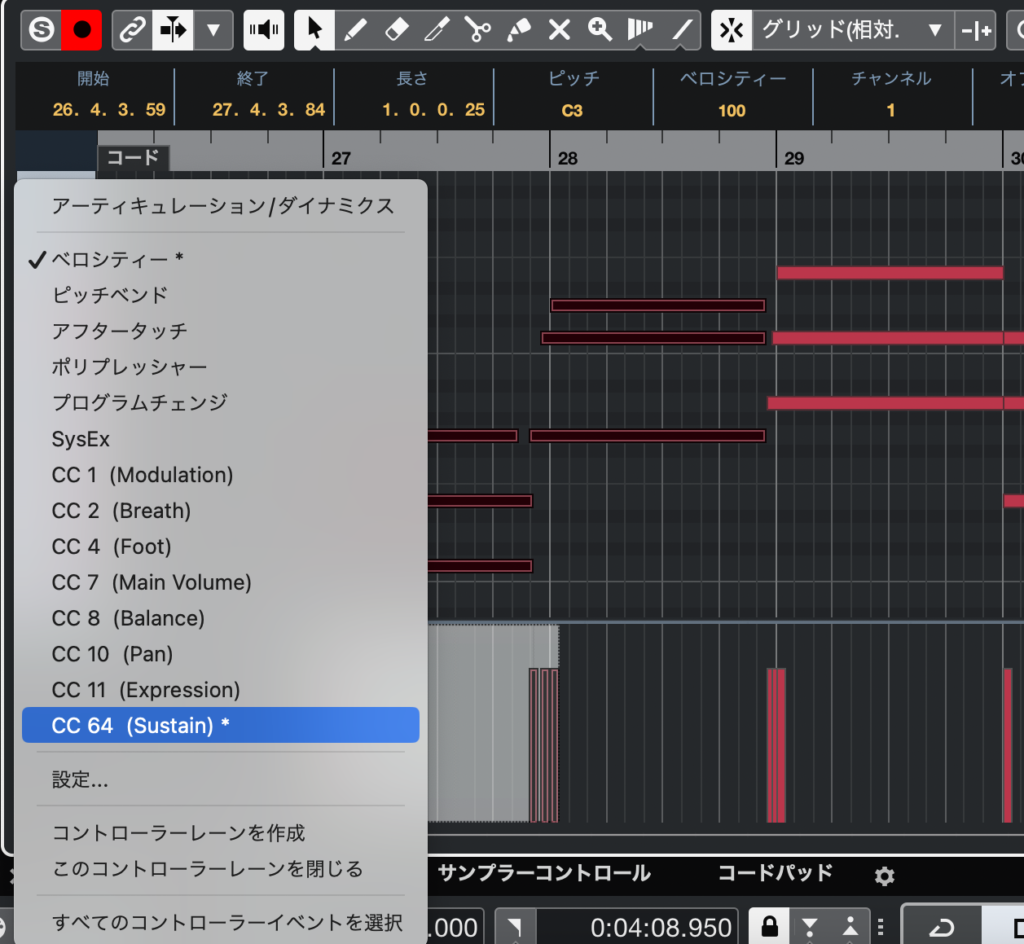Image resolution: width=1024 pixels, height=944 pixels.
Task: Expand the auto-scroll options arrow
Action: click(x=213, y=30)
